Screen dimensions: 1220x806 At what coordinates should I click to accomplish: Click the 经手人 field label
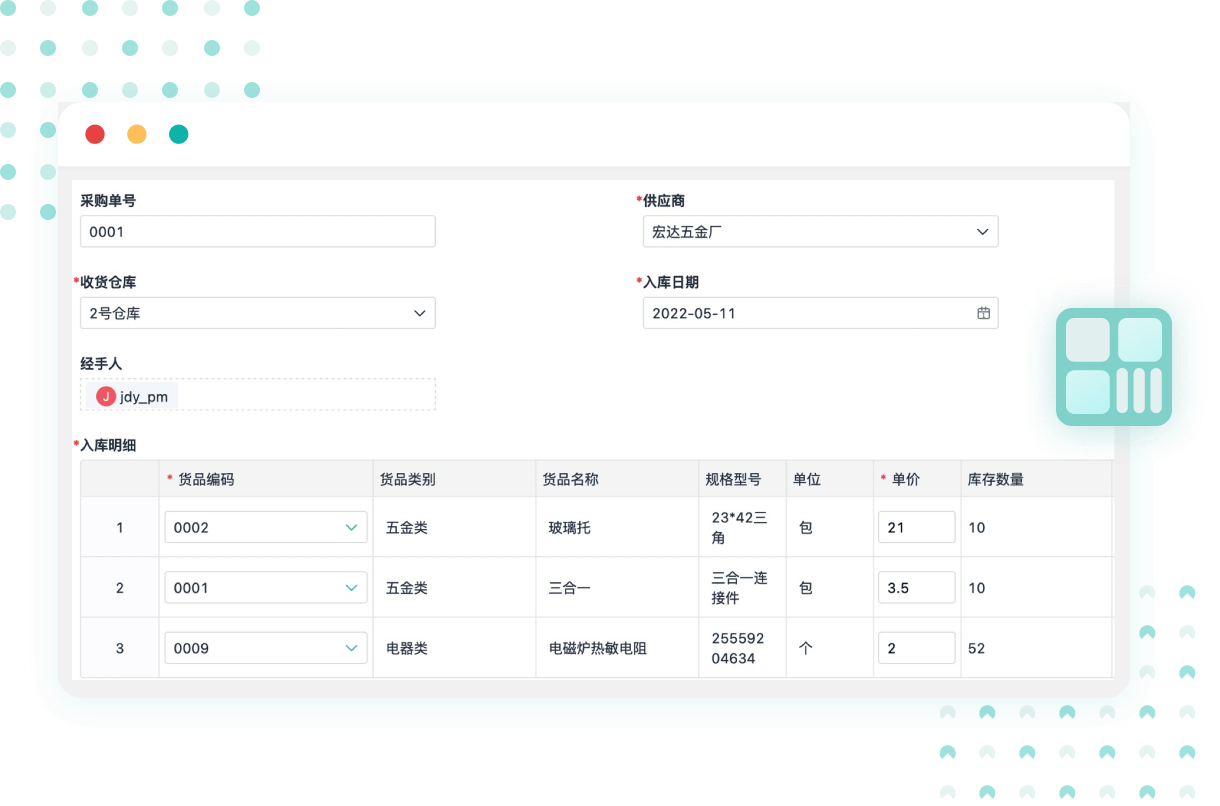tap(101, 363)
